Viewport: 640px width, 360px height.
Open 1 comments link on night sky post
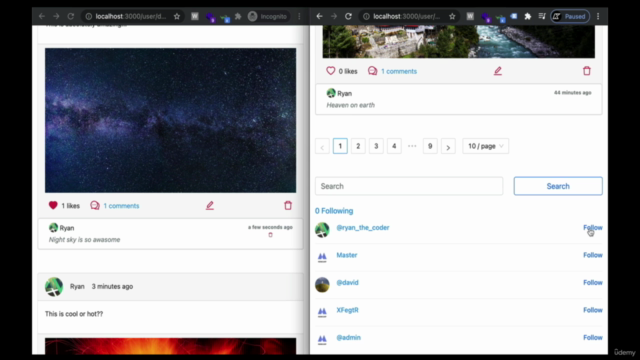tap(121, 206)
